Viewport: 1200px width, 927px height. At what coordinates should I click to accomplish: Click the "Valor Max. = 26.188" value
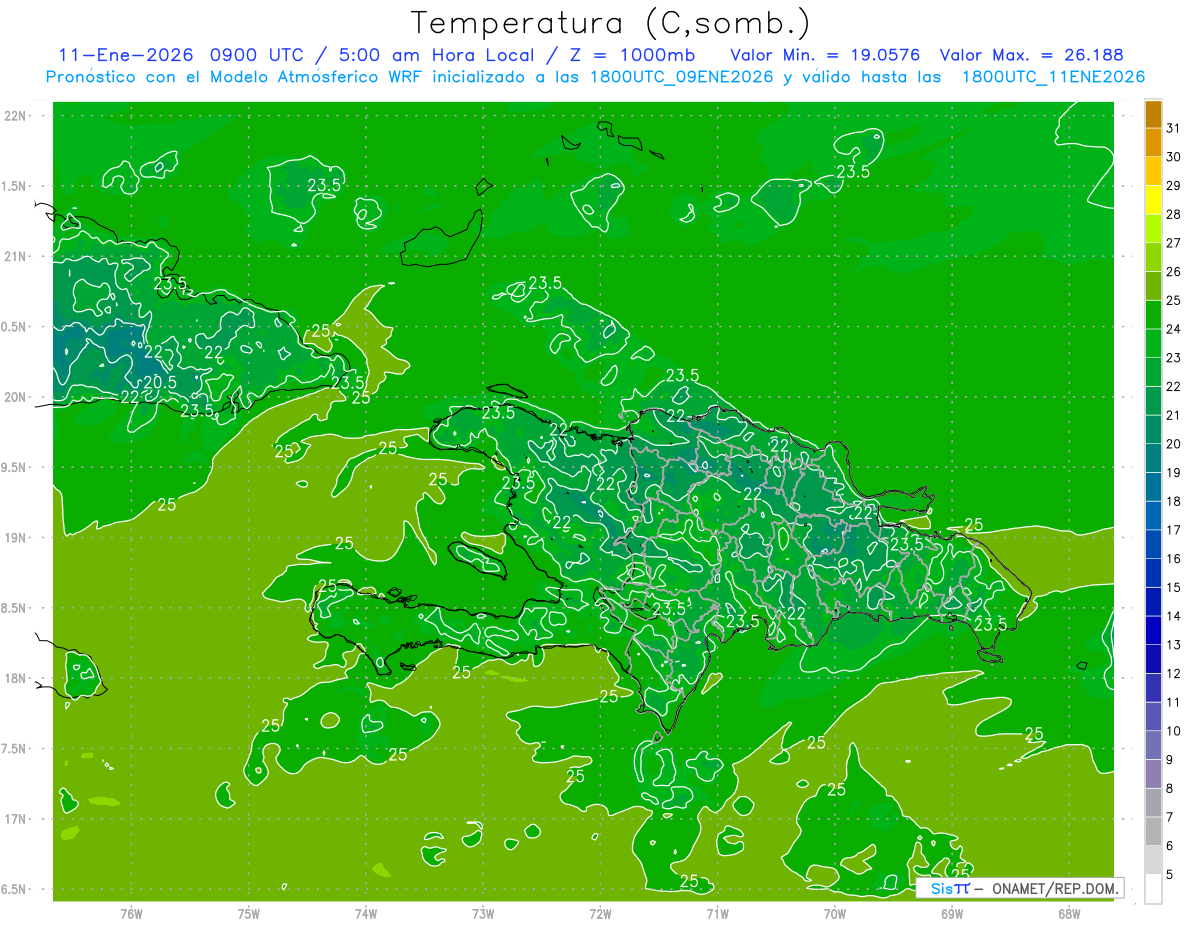click(1031, 55)
